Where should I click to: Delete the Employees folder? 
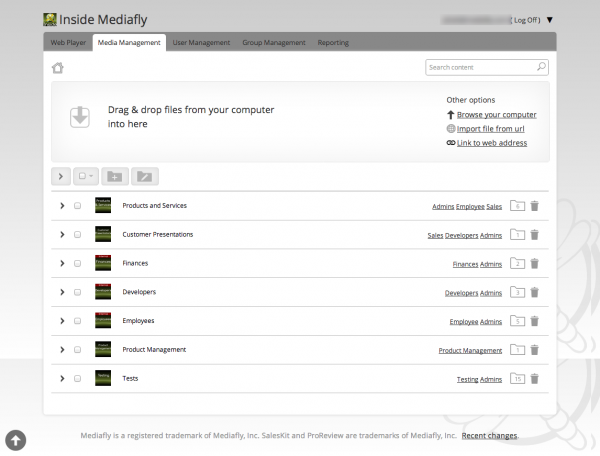(535, 321)
